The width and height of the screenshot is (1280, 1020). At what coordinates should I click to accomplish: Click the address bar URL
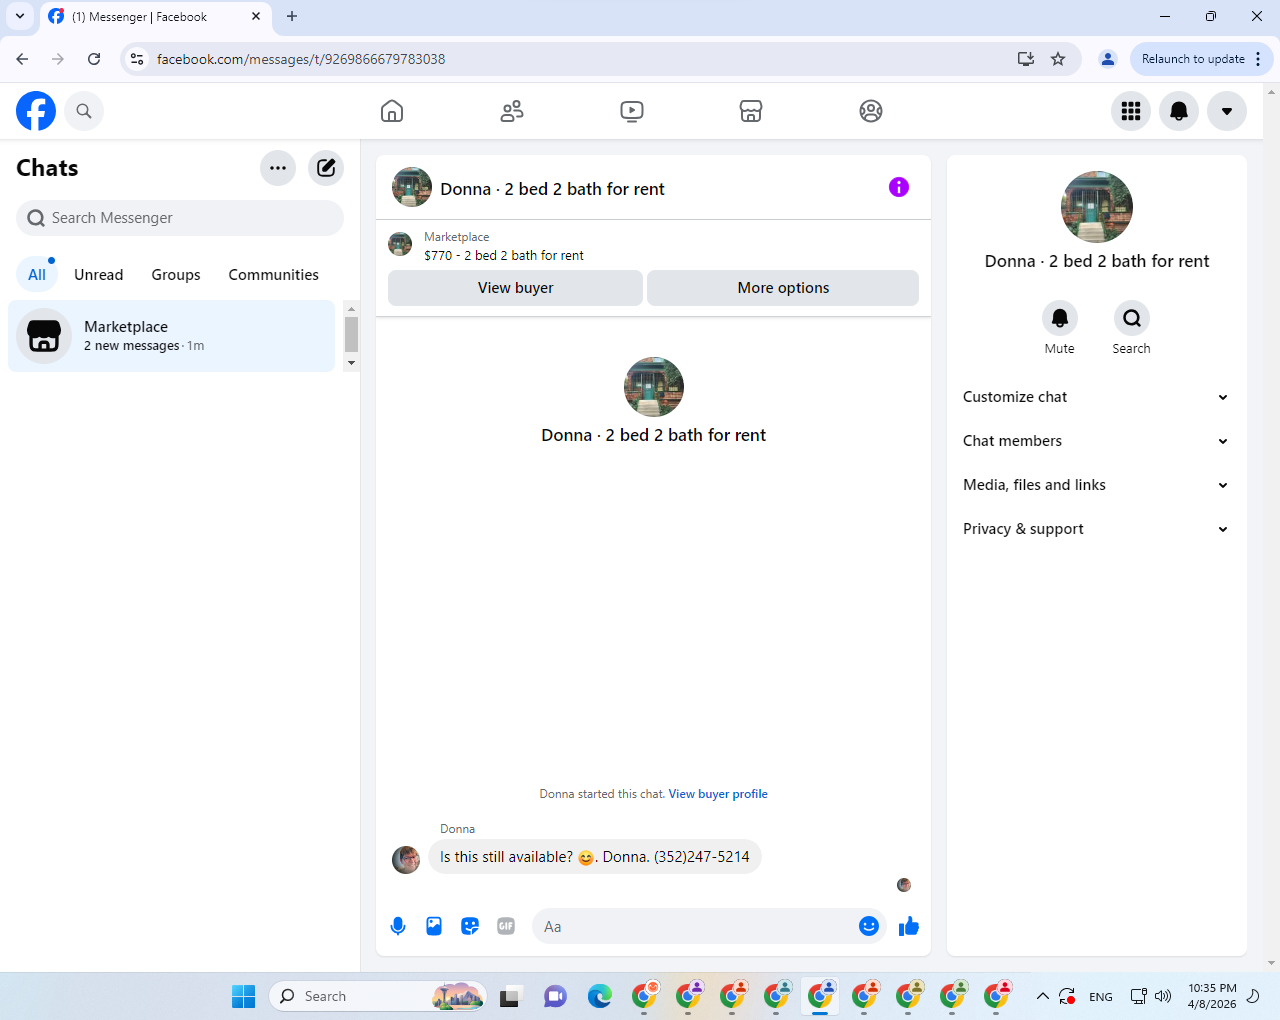click(301, 59)
